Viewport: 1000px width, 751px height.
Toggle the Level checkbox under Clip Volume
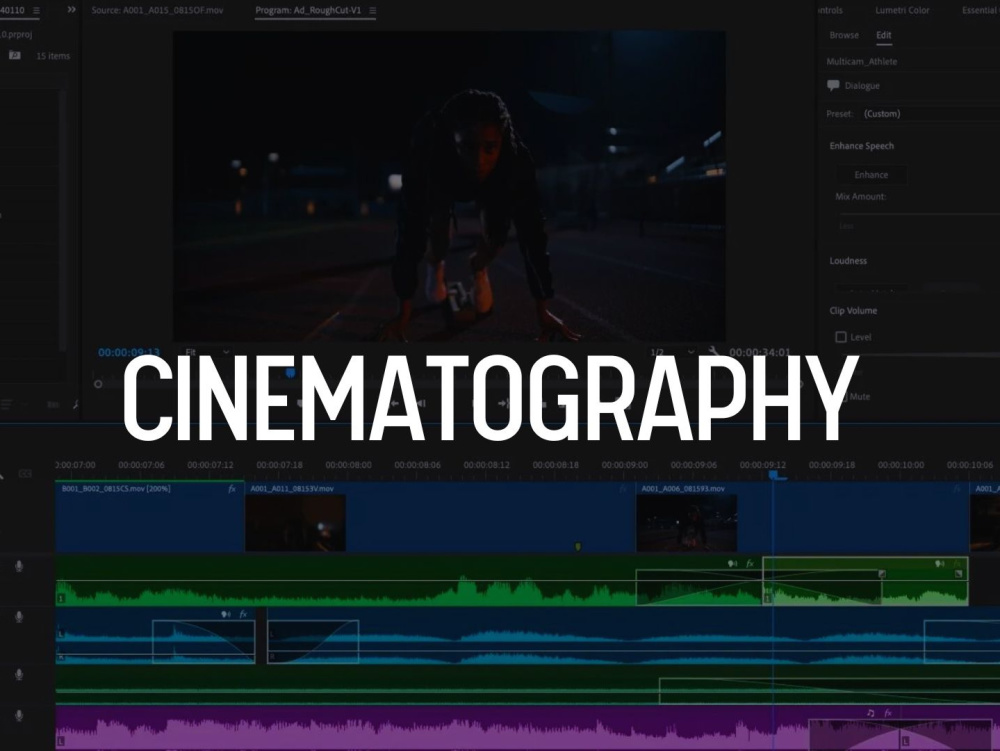[x=841, y=337]
